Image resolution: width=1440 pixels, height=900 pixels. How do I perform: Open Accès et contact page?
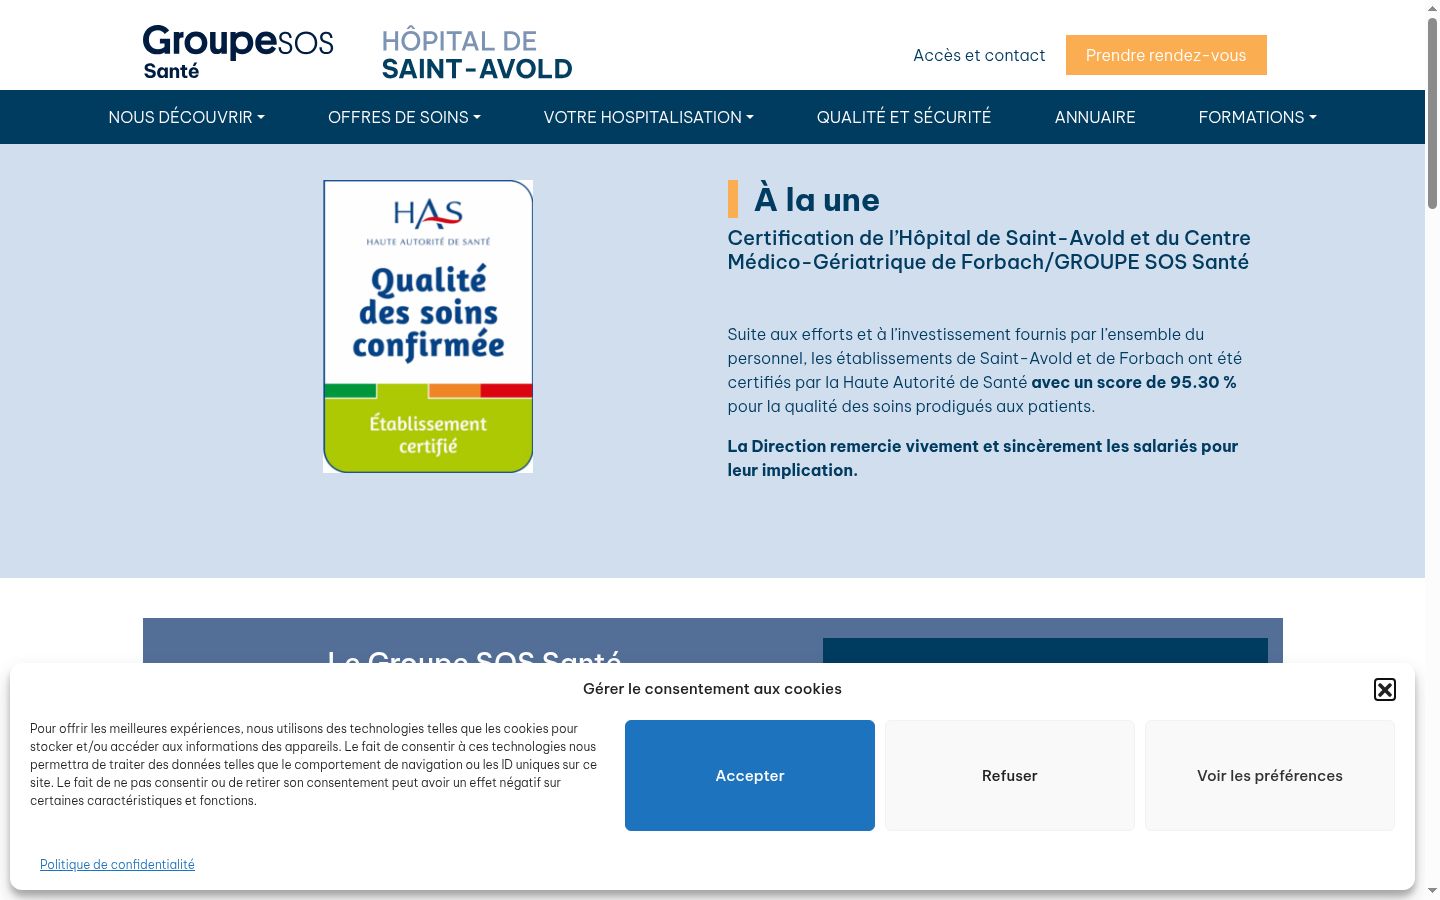979,55
